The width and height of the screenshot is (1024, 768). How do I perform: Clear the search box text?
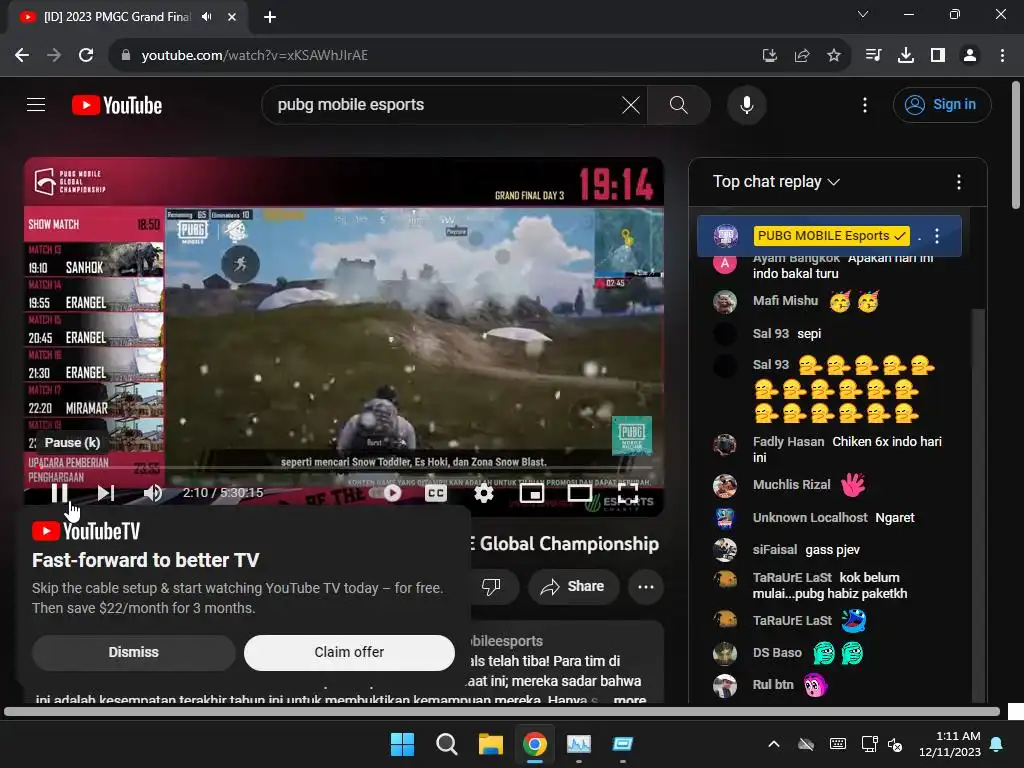tap(631, 105)
